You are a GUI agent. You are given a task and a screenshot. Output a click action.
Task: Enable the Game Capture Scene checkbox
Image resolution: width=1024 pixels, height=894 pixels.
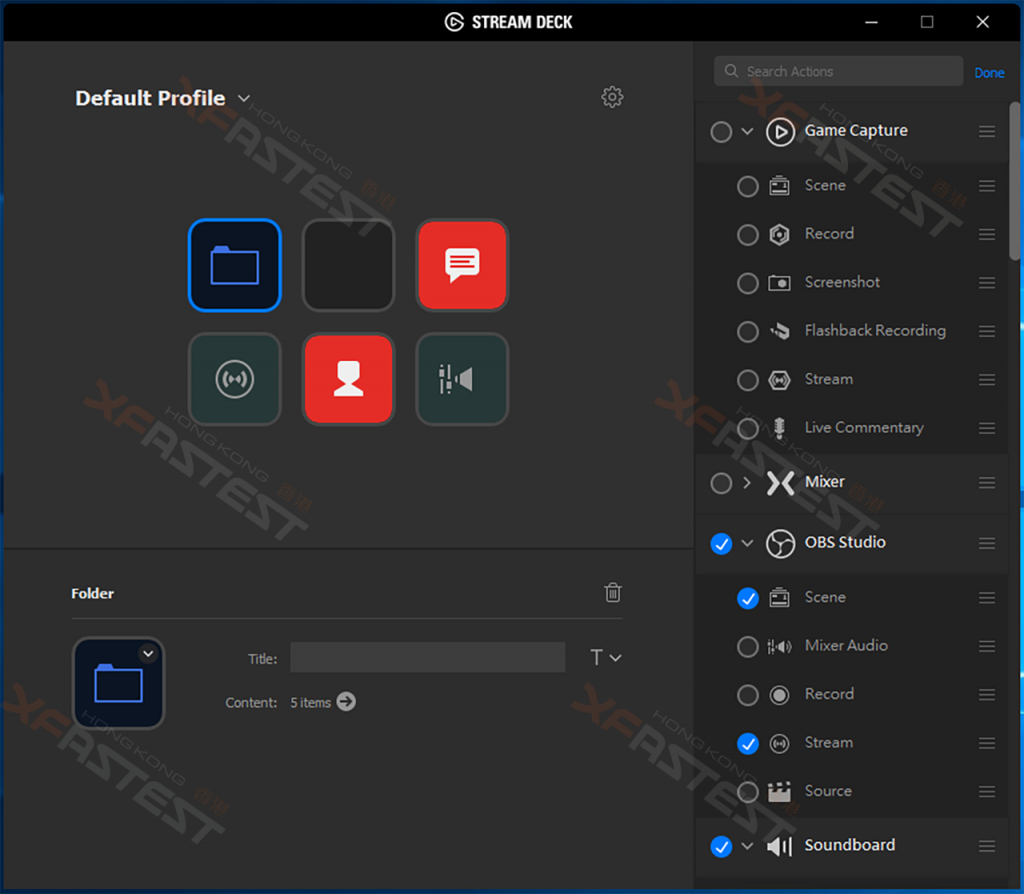tap(748, 187)
